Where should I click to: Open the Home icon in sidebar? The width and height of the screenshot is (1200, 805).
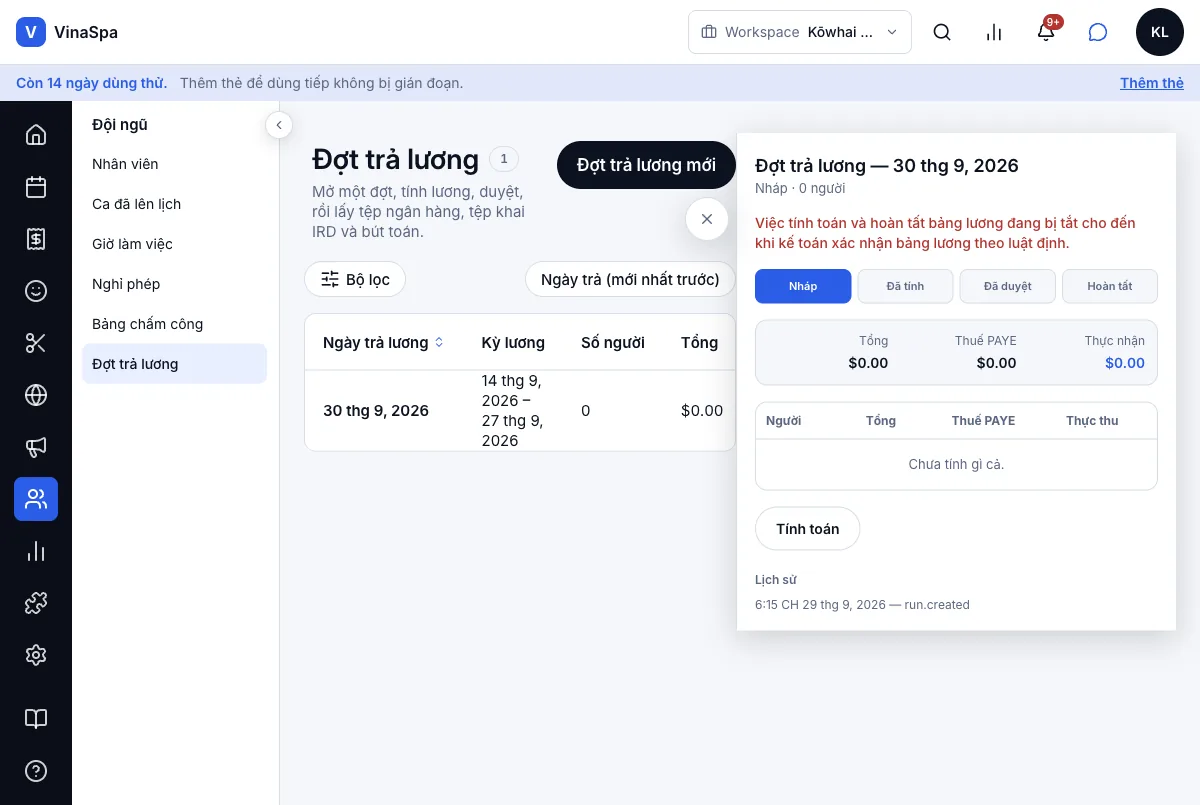[36, 134]
